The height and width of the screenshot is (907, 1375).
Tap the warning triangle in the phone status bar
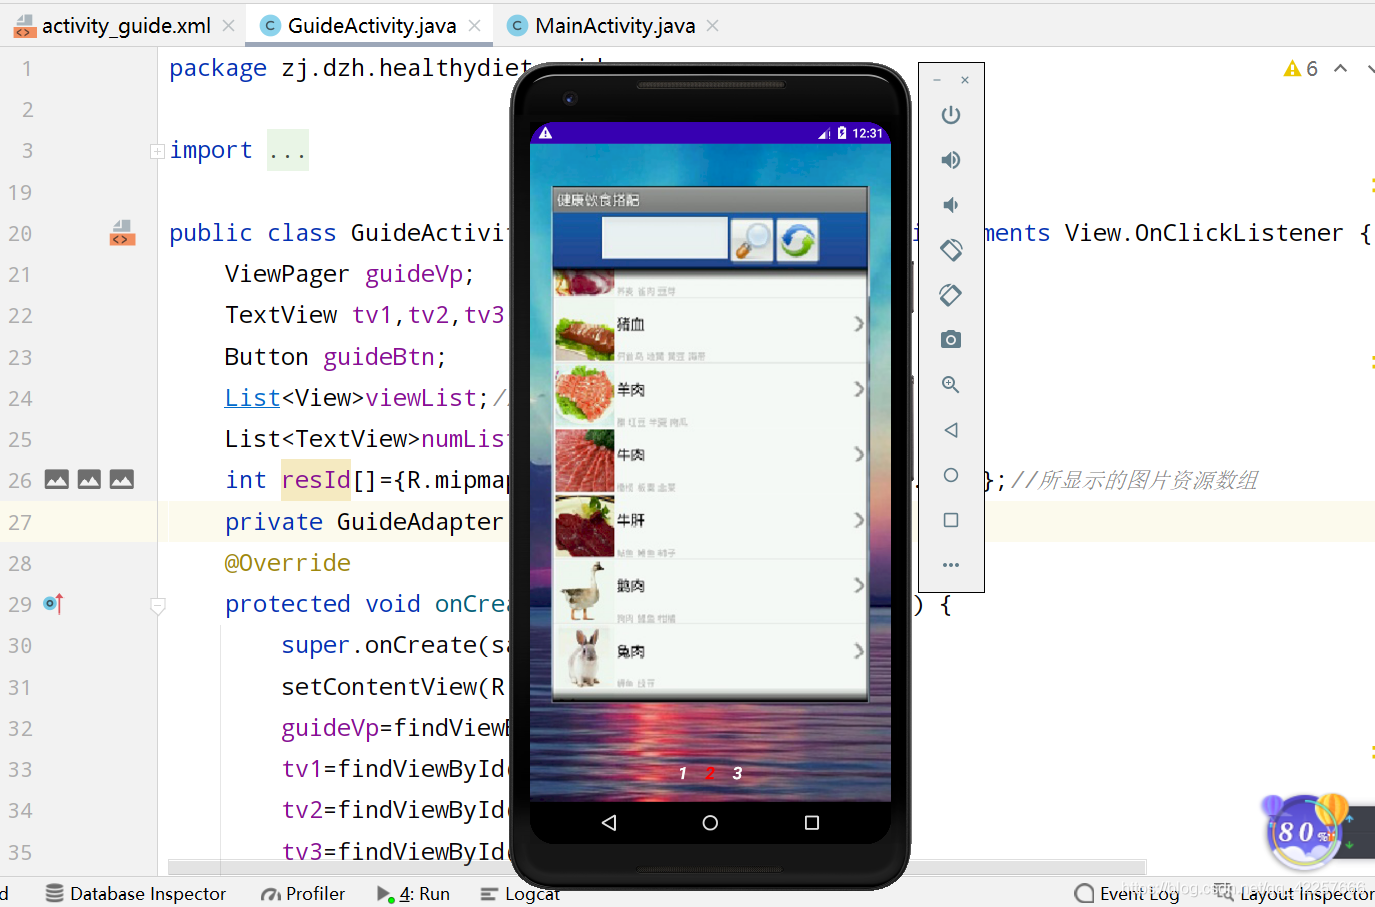point(546,133)
